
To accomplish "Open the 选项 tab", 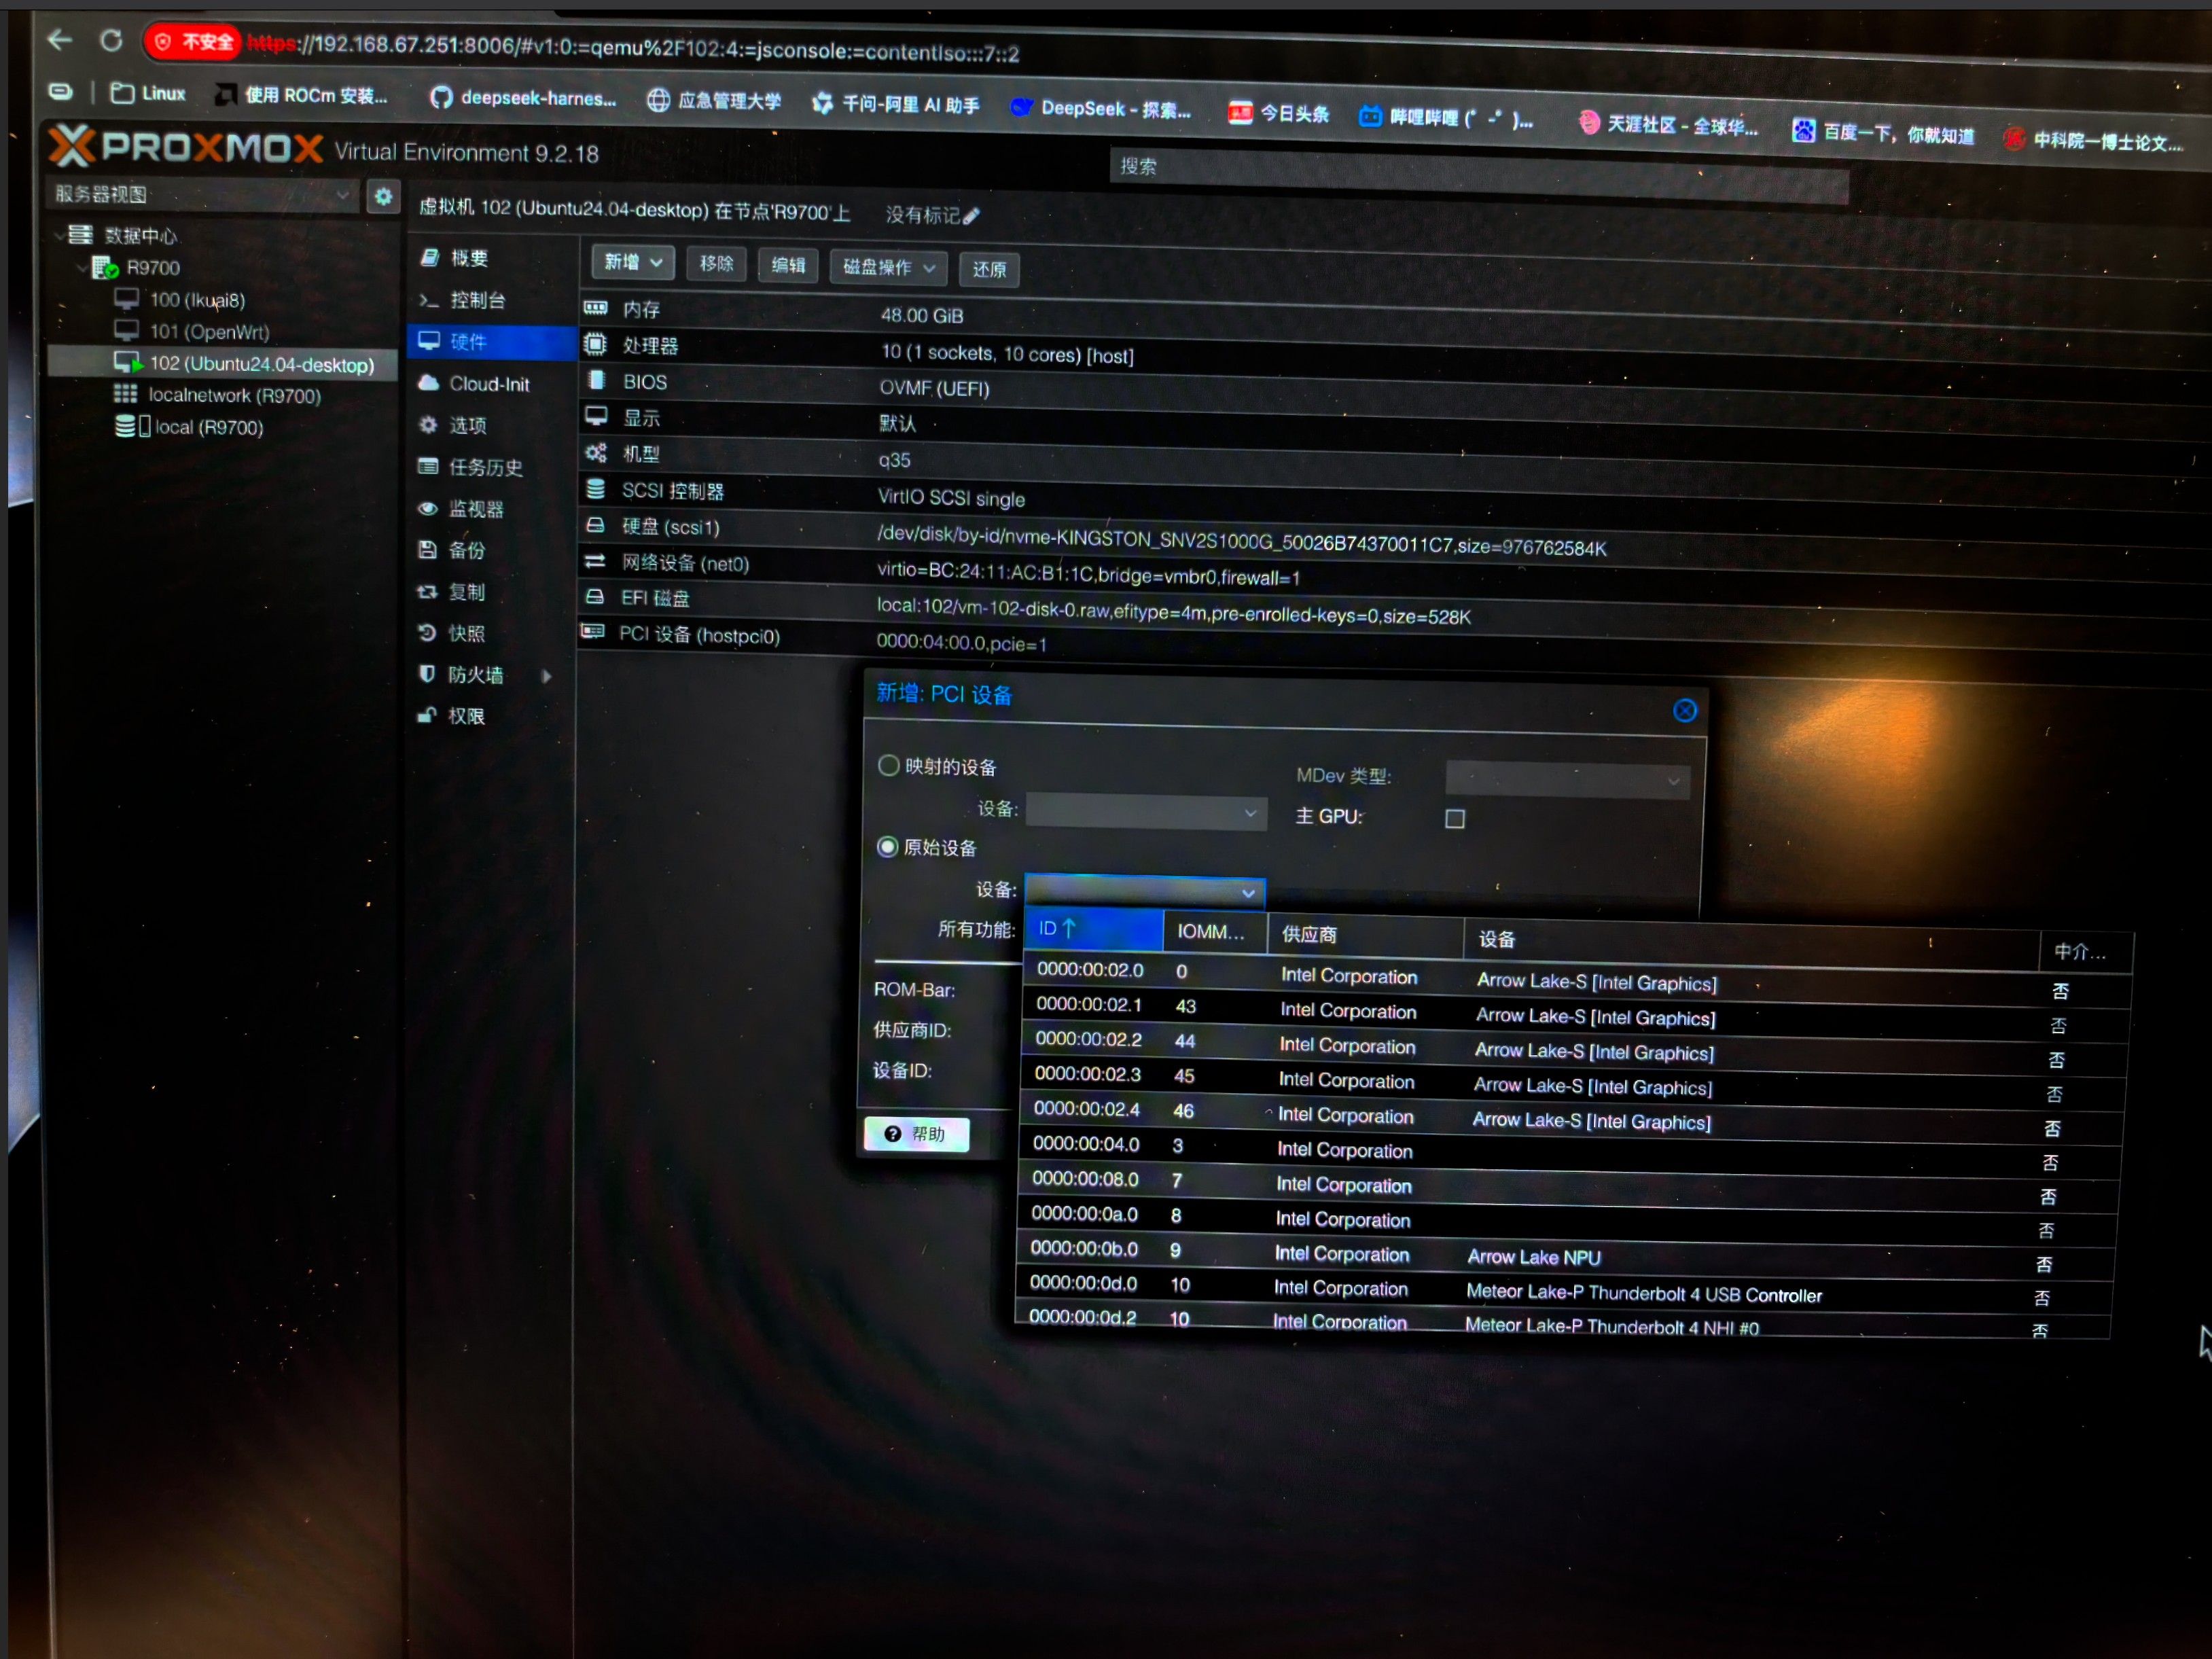I will click(x=490, y=426).
